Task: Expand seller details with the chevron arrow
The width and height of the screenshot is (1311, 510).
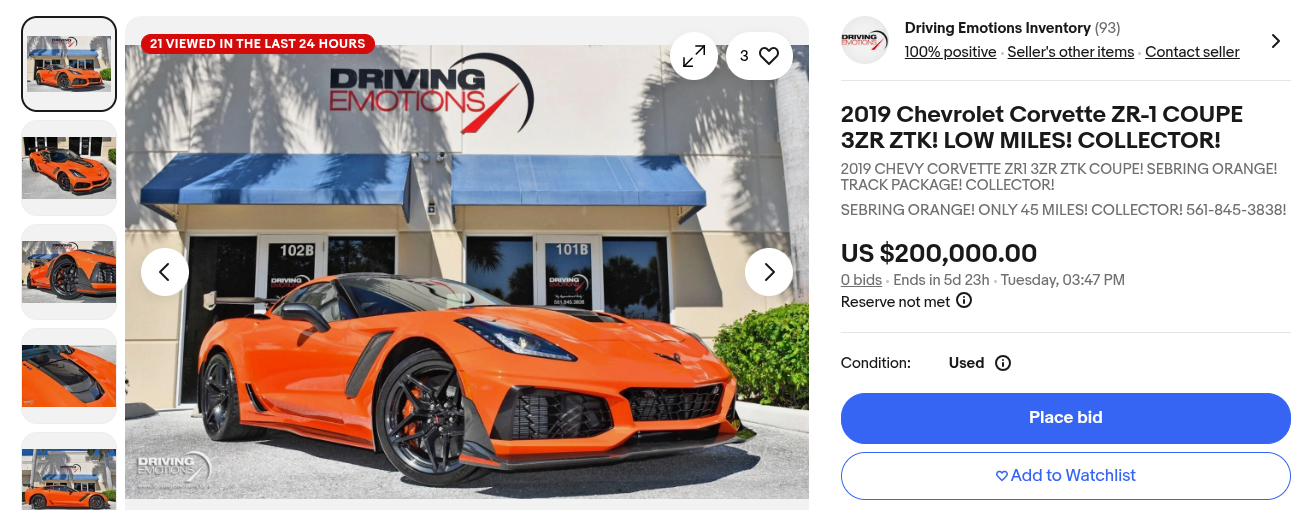Action: point(1275,41)
